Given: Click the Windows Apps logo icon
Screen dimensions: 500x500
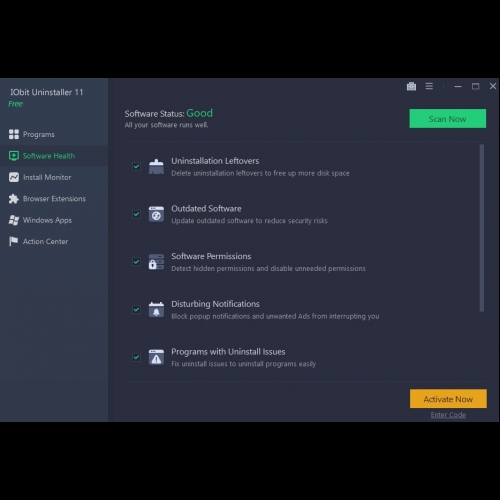Looking at the screenshot, I should point(14,220).
